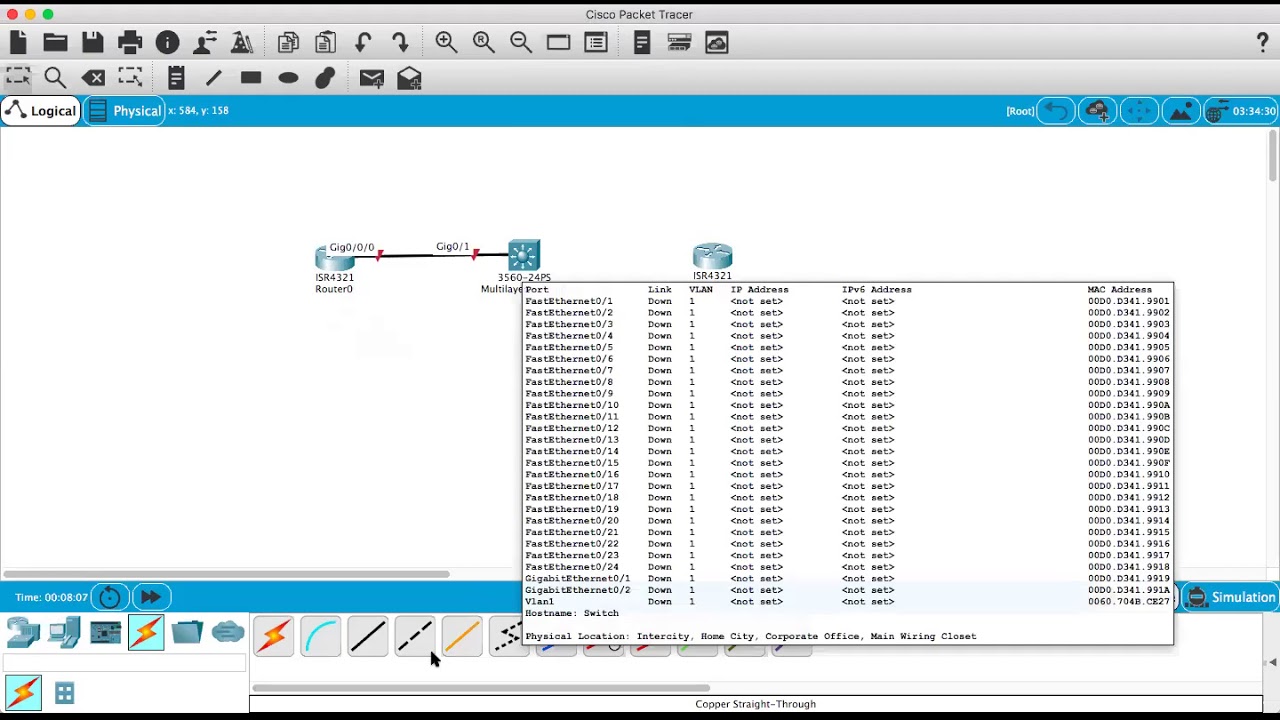Open Network Information with the info icon
The width and height of the screenshot is (1280, 720).
(167, 42)
